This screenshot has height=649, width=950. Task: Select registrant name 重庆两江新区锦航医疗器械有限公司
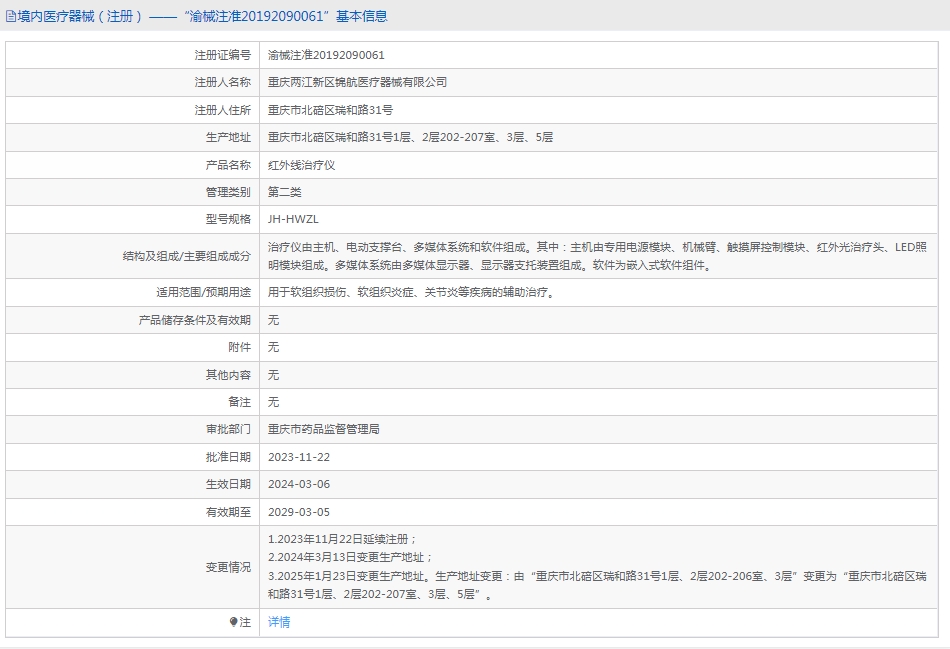coord(357,82)
